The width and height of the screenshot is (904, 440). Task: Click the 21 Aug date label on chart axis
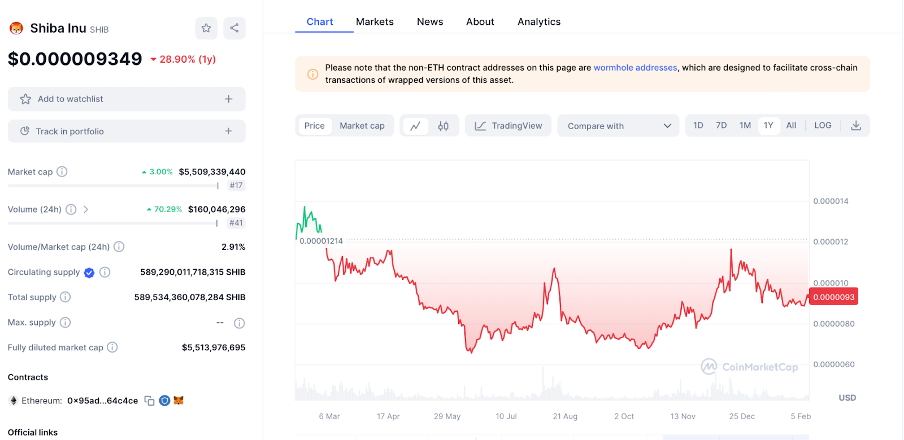(x=565, y=416)
